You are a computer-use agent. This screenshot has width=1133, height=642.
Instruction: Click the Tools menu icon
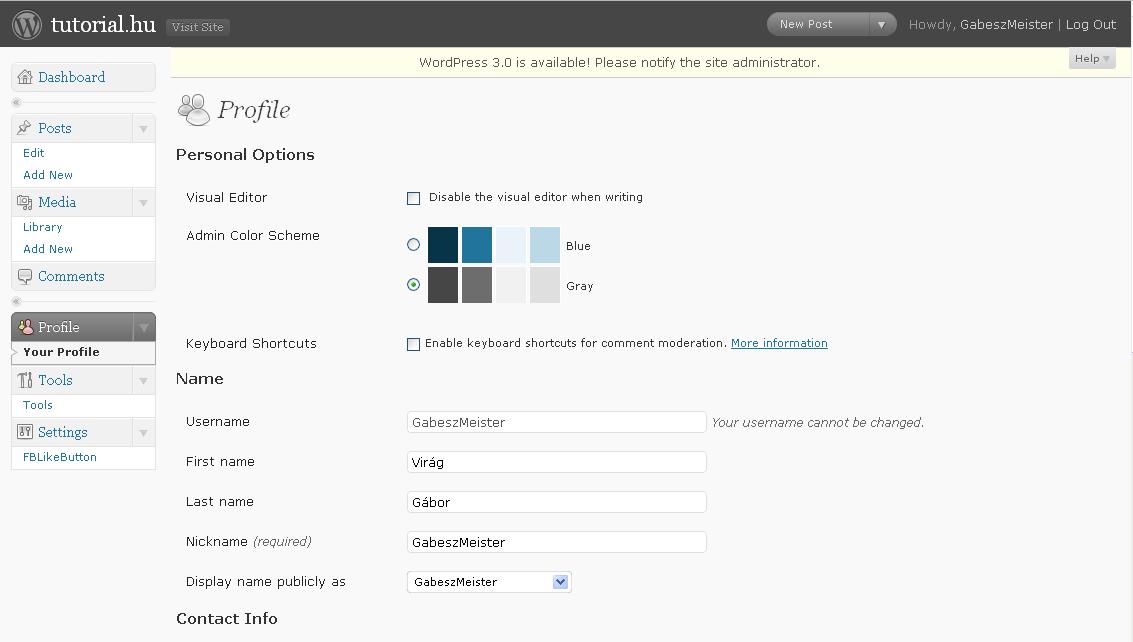25,380
